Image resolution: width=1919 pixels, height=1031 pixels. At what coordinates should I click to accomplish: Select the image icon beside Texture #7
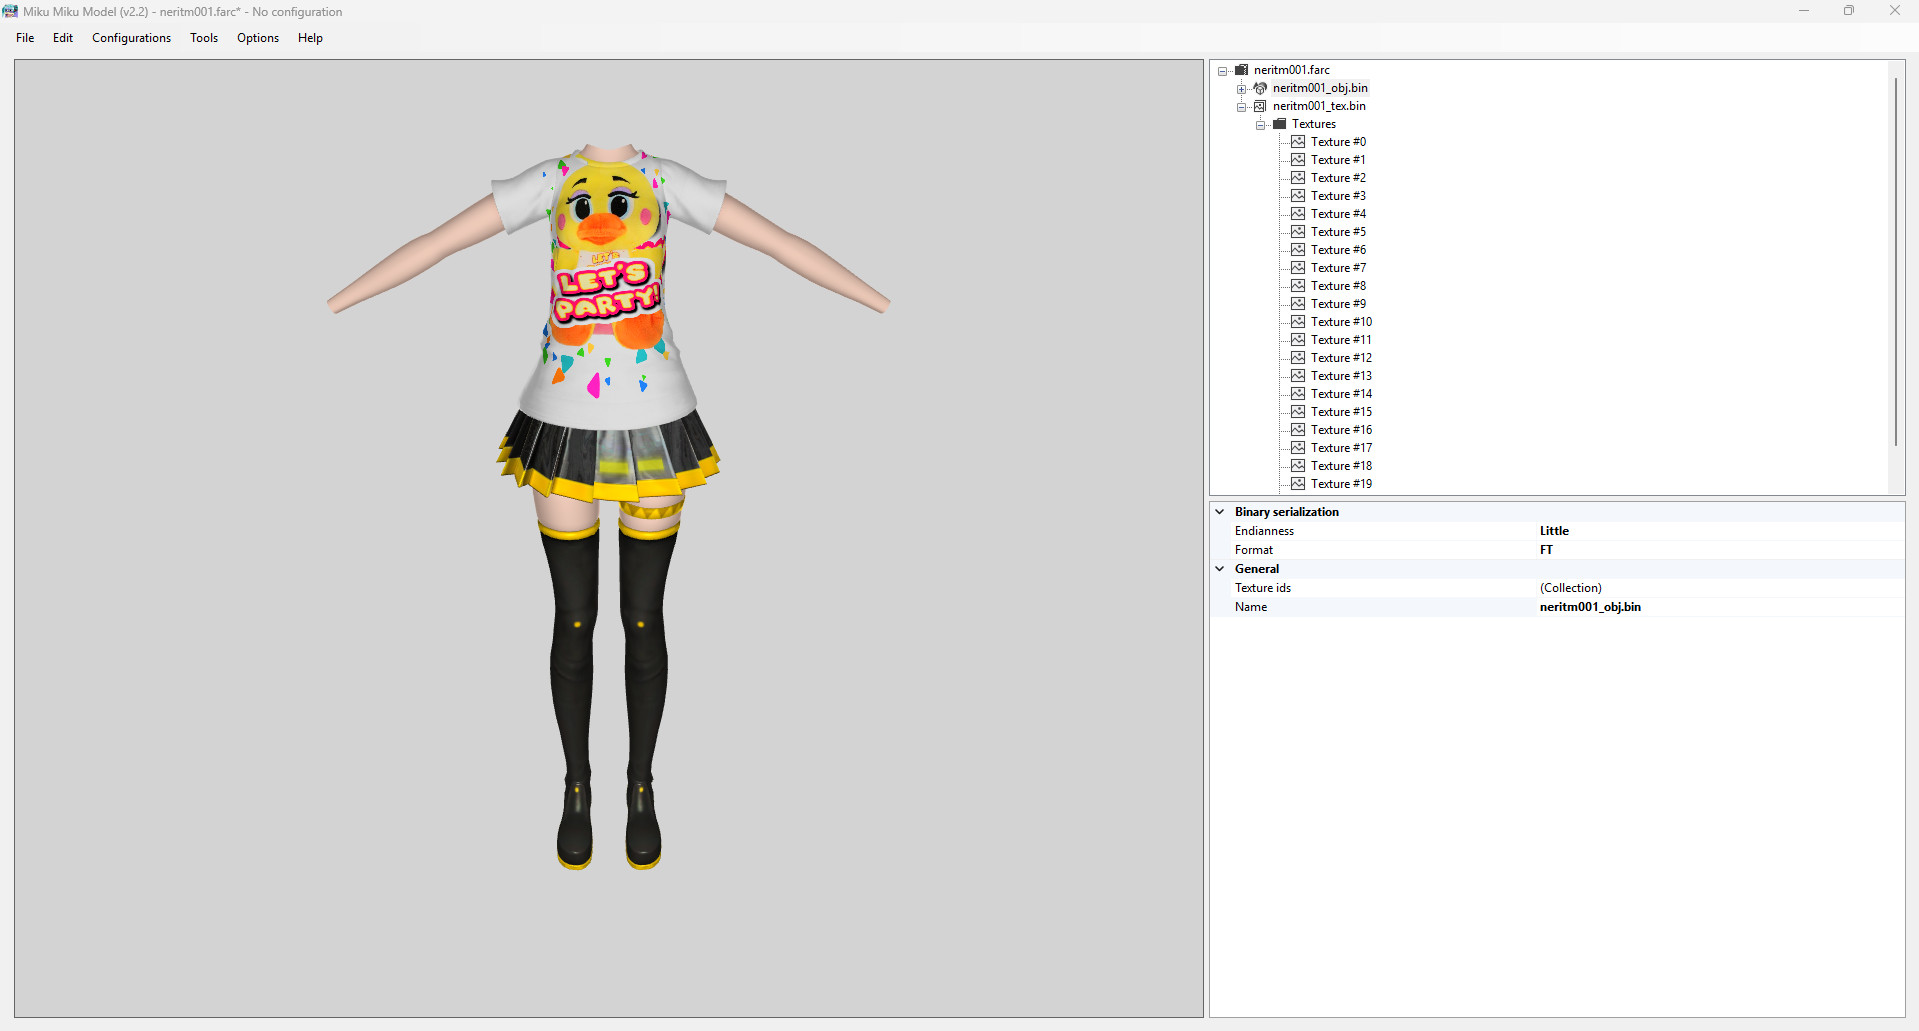coord(1297,267)
